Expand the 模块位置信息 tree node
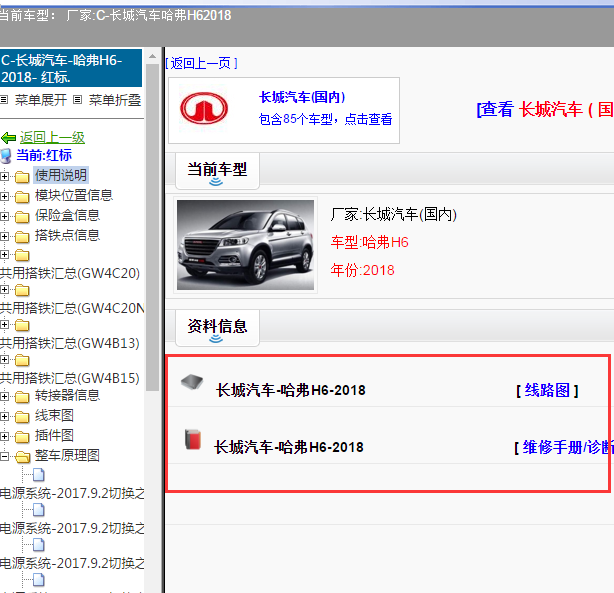Image resolution: width=614 pixels, height=593 pixels. pyautogui.click(x=4, y=196)
